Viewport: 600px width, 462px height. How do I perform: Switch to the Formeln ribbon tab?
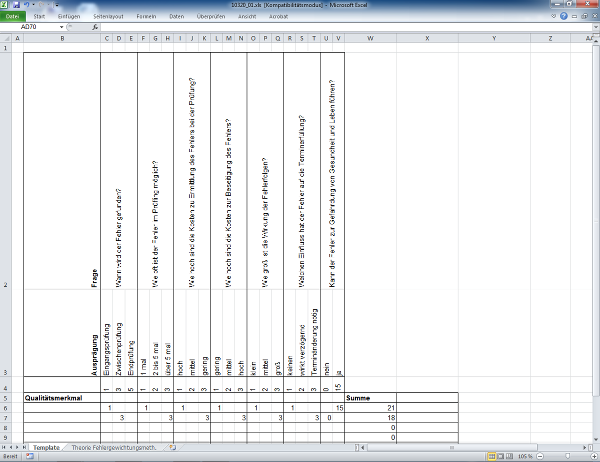(147, 17)
